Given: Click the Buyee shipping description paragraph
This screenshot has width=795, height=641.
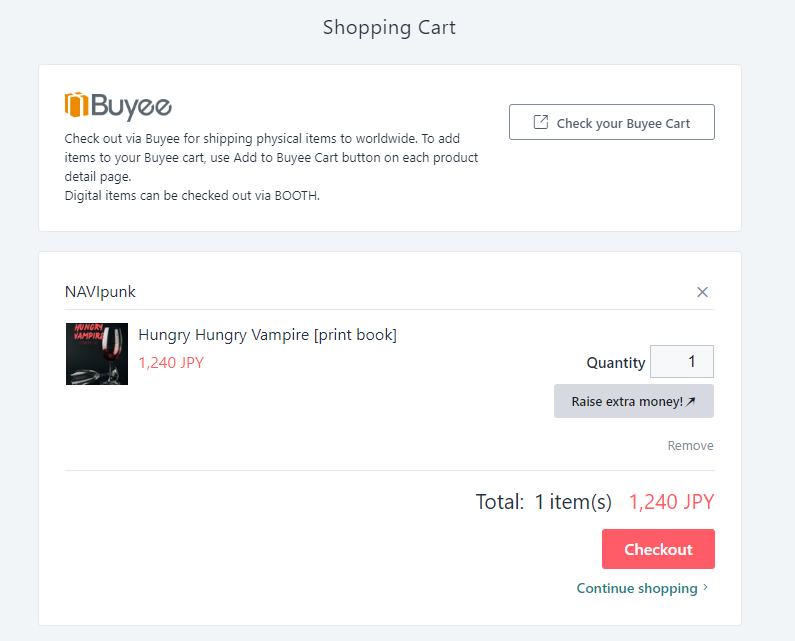Looking at the screenshot, I should pos(271,167).
